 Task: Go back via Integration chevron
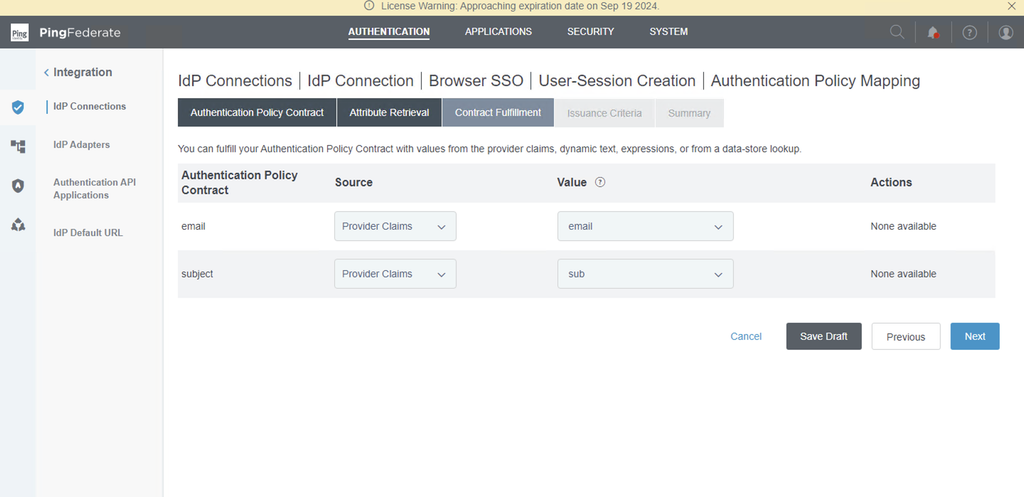point(46,72)
